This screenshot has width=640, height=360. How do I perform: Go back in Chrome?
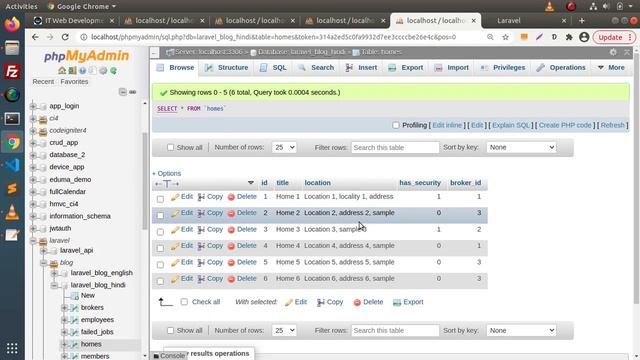tap(35, 37)
